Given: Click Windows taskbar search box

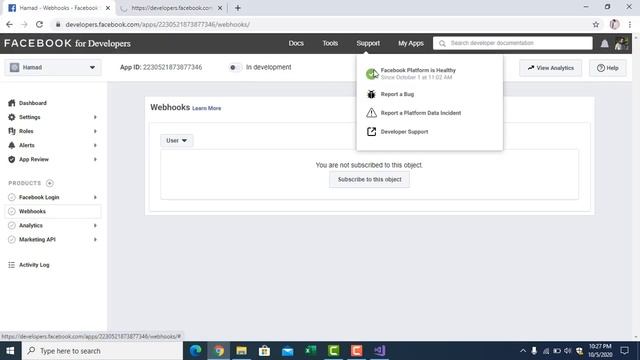Looking at the screenshot, I should coord(102,351).
